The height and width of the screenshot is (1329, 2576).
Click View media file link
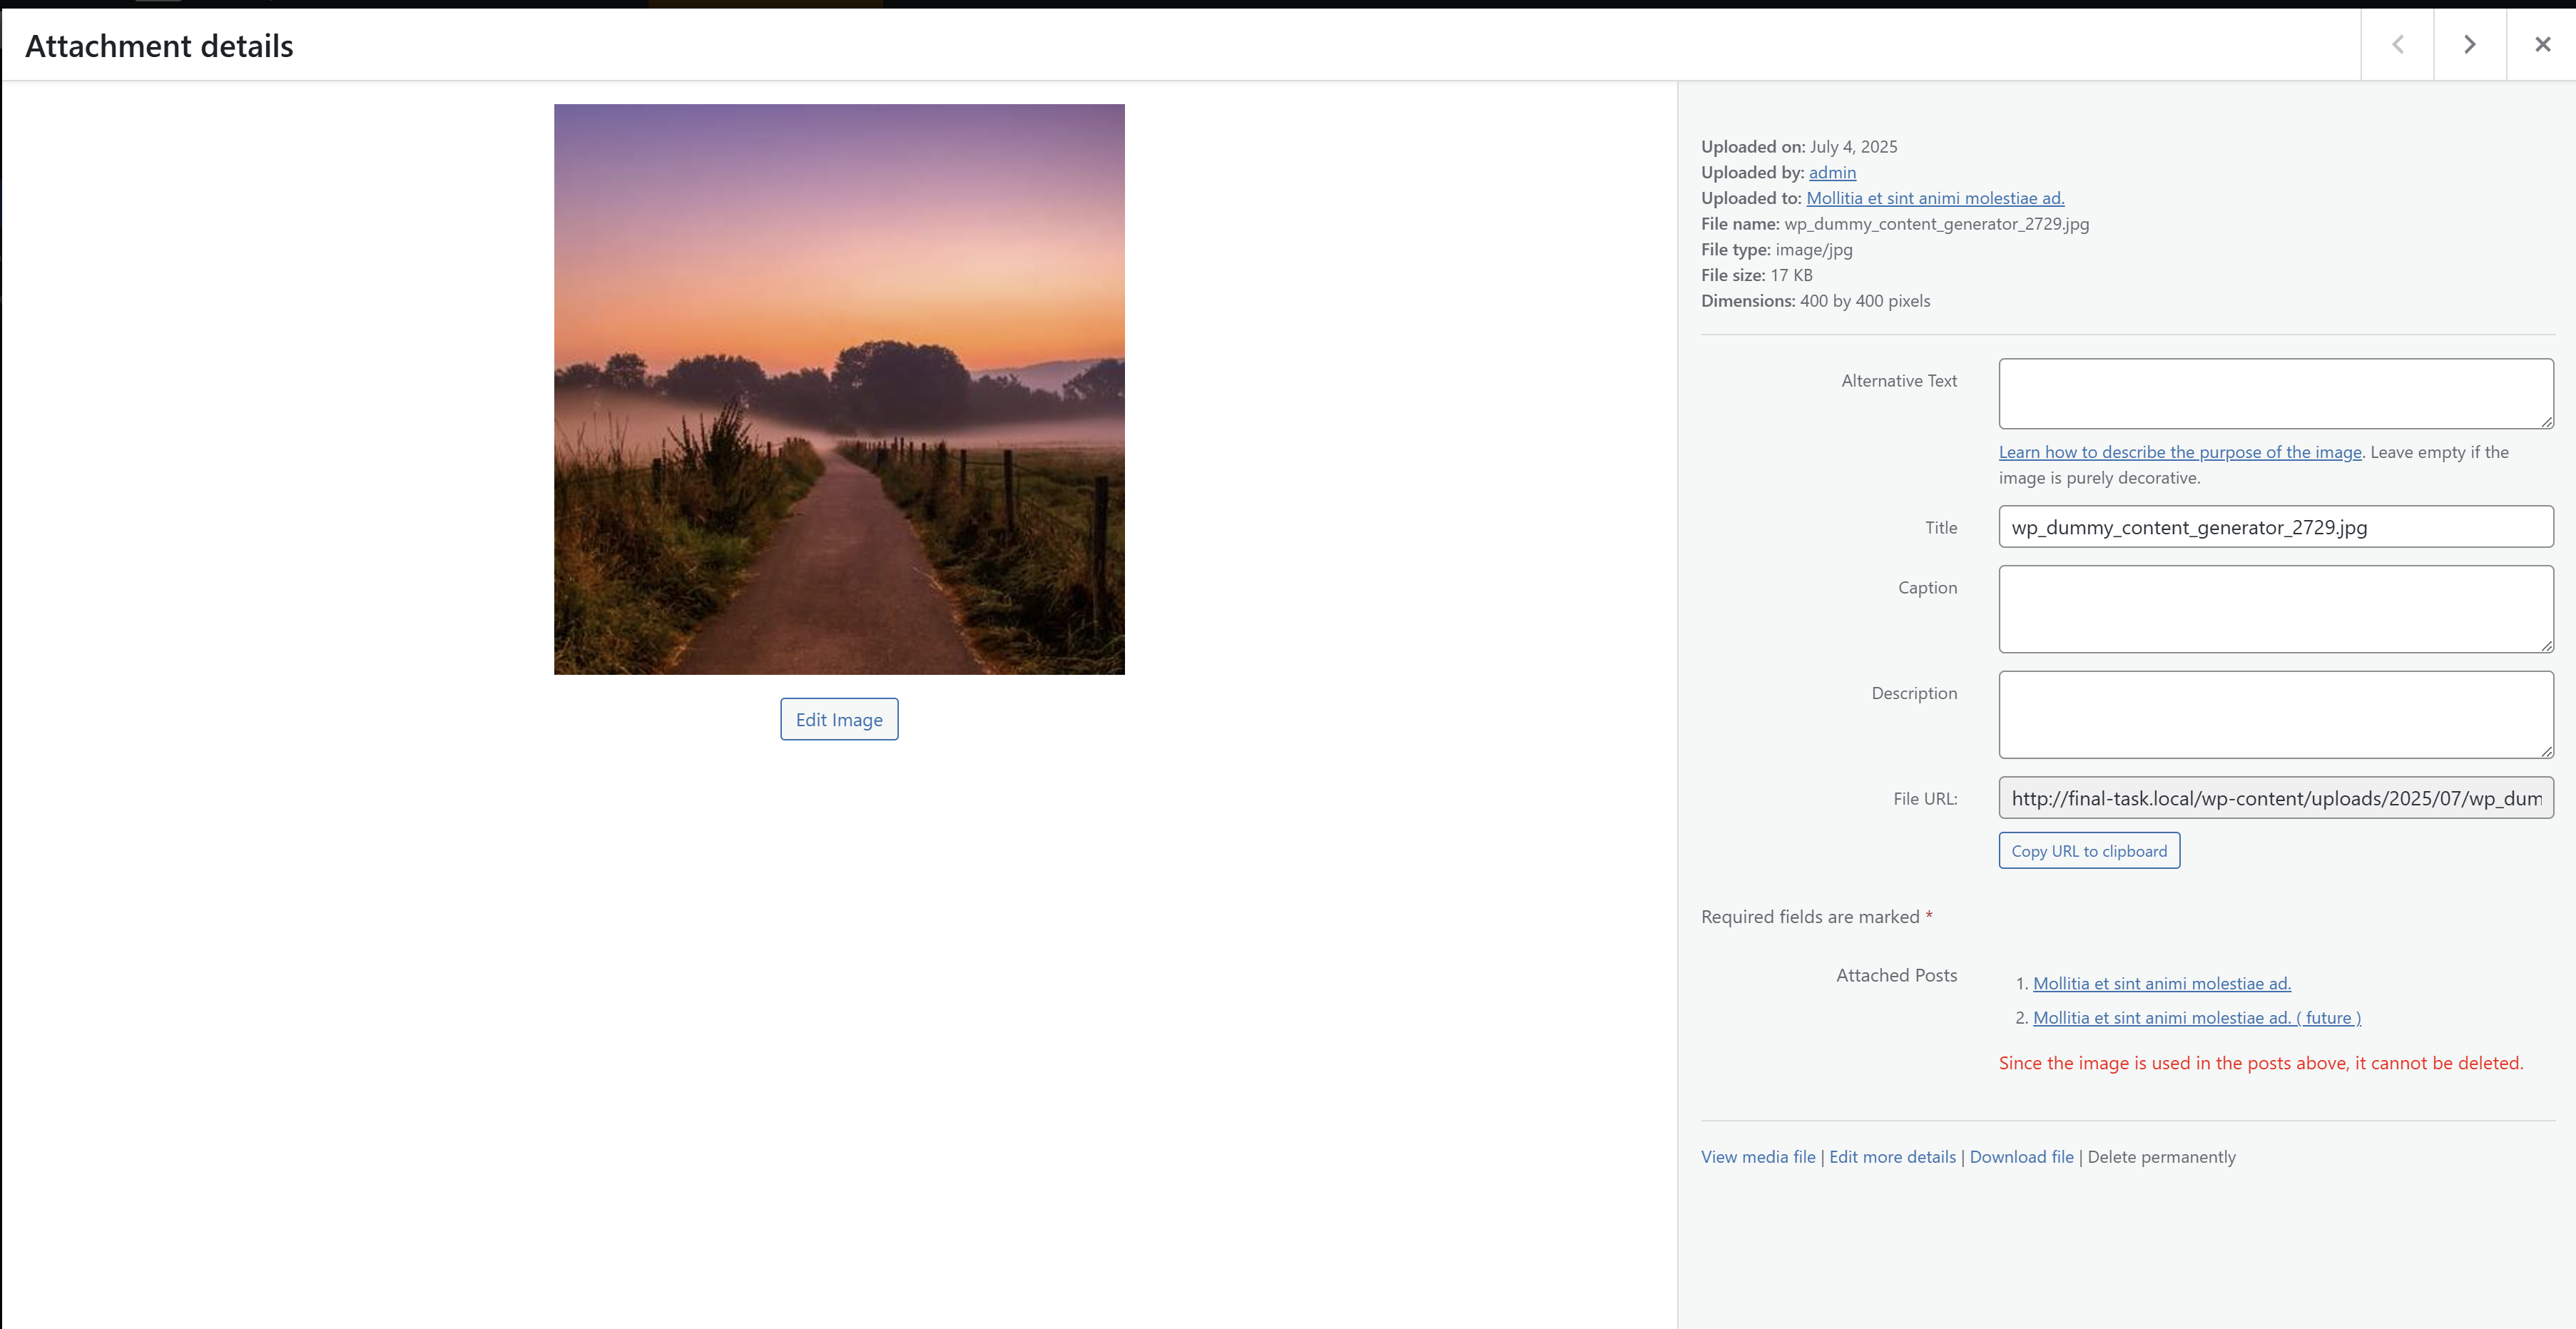1757,1157
